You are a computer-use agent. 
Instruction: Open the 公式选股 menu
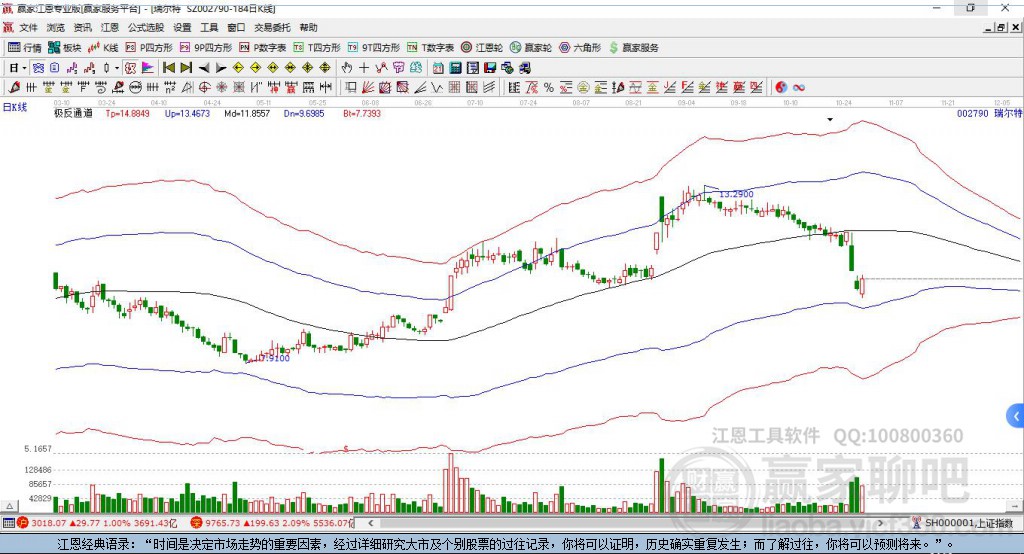click(x=146, y=27)
